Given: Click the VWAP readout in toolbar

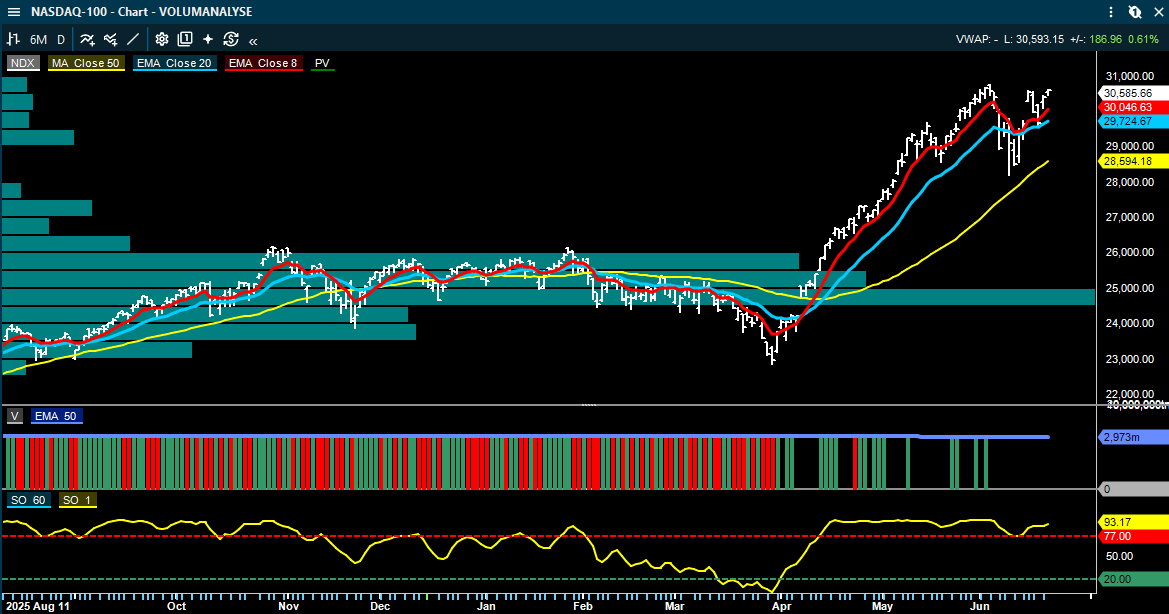Looking at the screenshot, I should pos(977,39).
